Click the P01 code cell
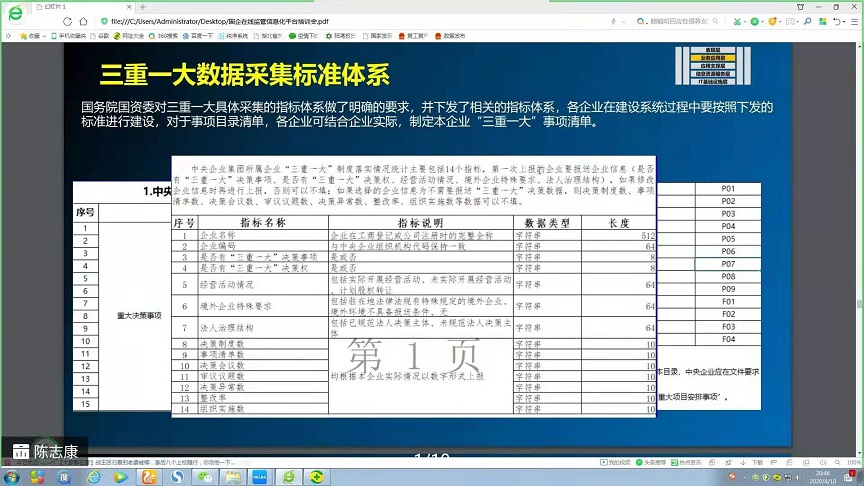 [728, 188]
